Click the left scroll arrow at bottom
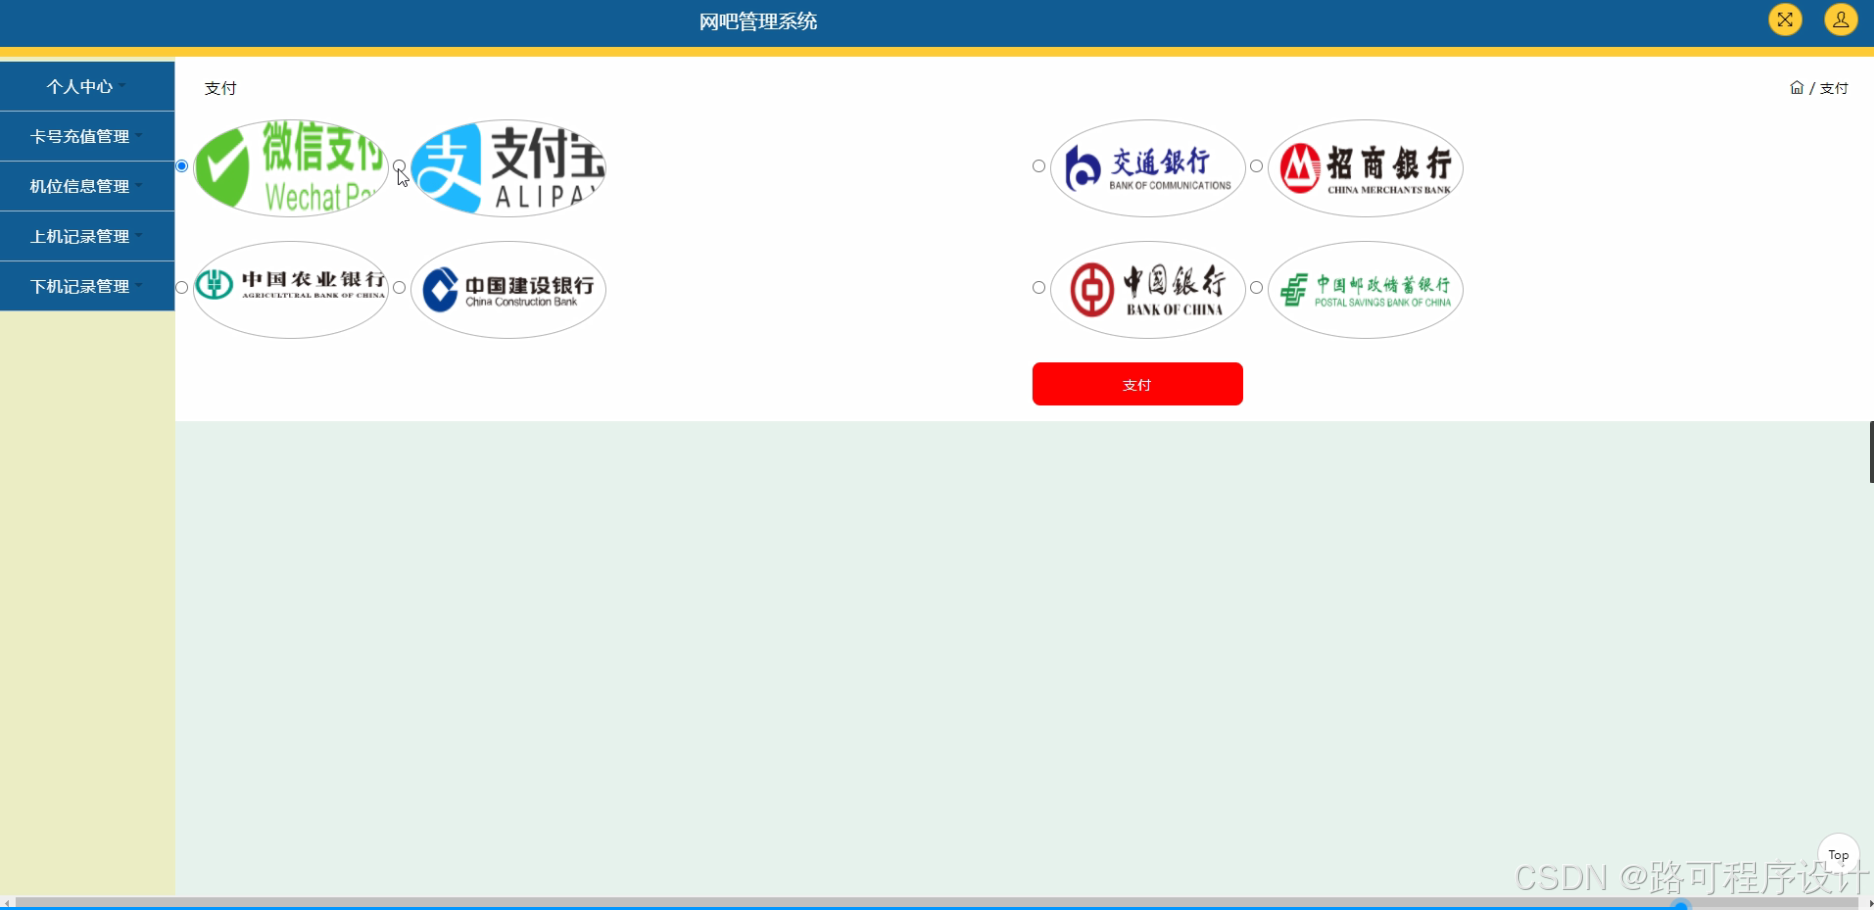This screenshot has width=1874, height=910. point(6,903)
